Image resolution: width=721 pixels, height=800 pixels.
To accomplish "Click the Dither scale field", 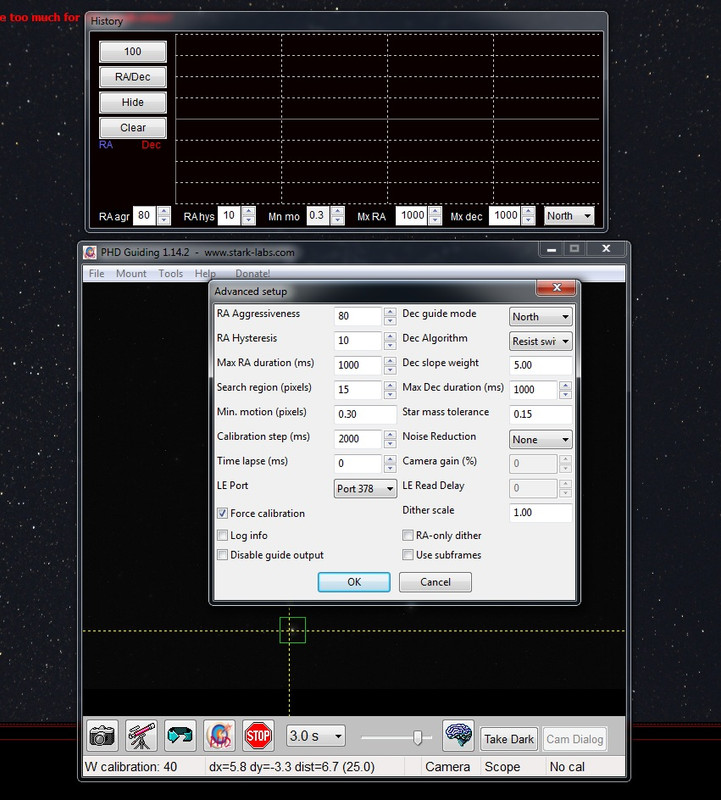I will coord(540,512).
